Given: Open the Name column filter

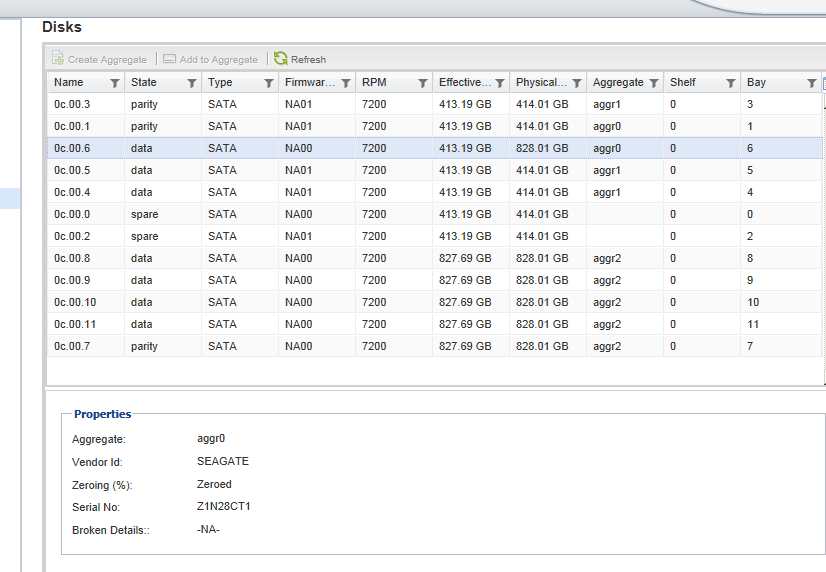Looking at the screenshot, I should [114, 83].
